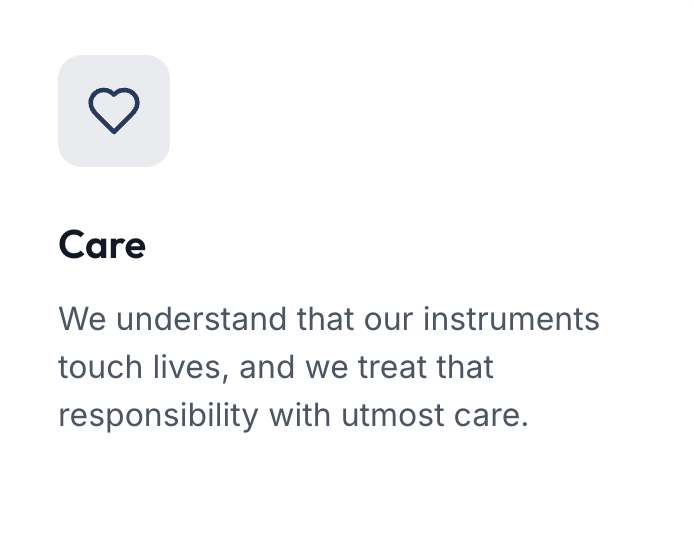The width and height of the screenshot is (694, 536).
Task: Click the word 'with' in the last line
Action: (300, 416)
